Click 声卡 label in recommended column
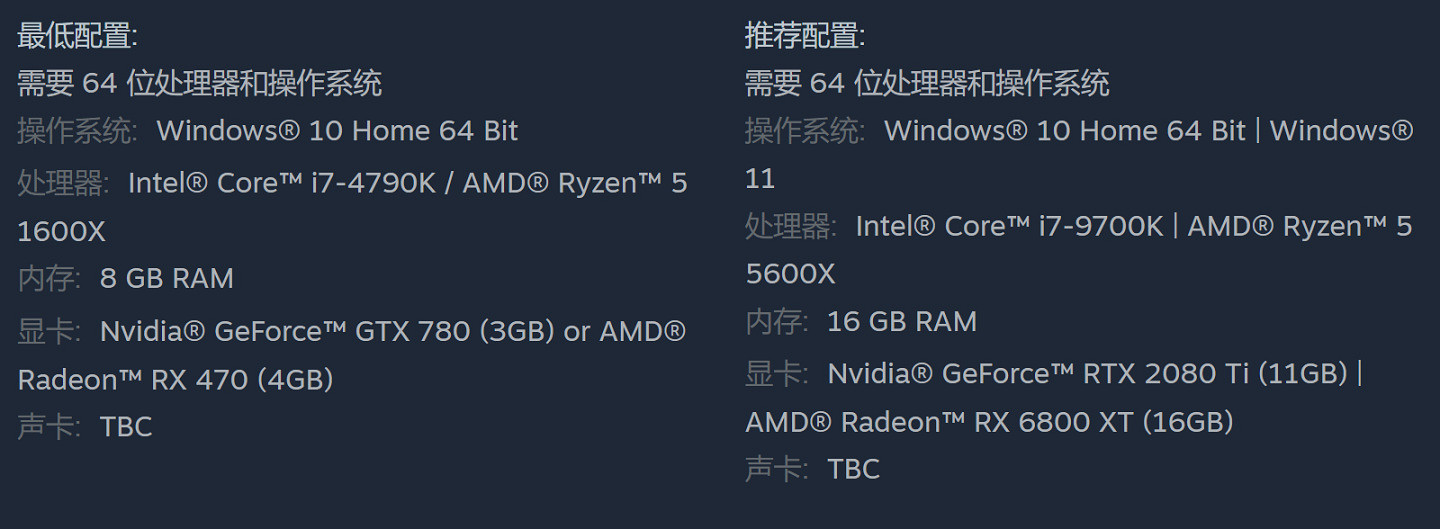This screenshot has width=1440, height=529. (x=776, y=469)
